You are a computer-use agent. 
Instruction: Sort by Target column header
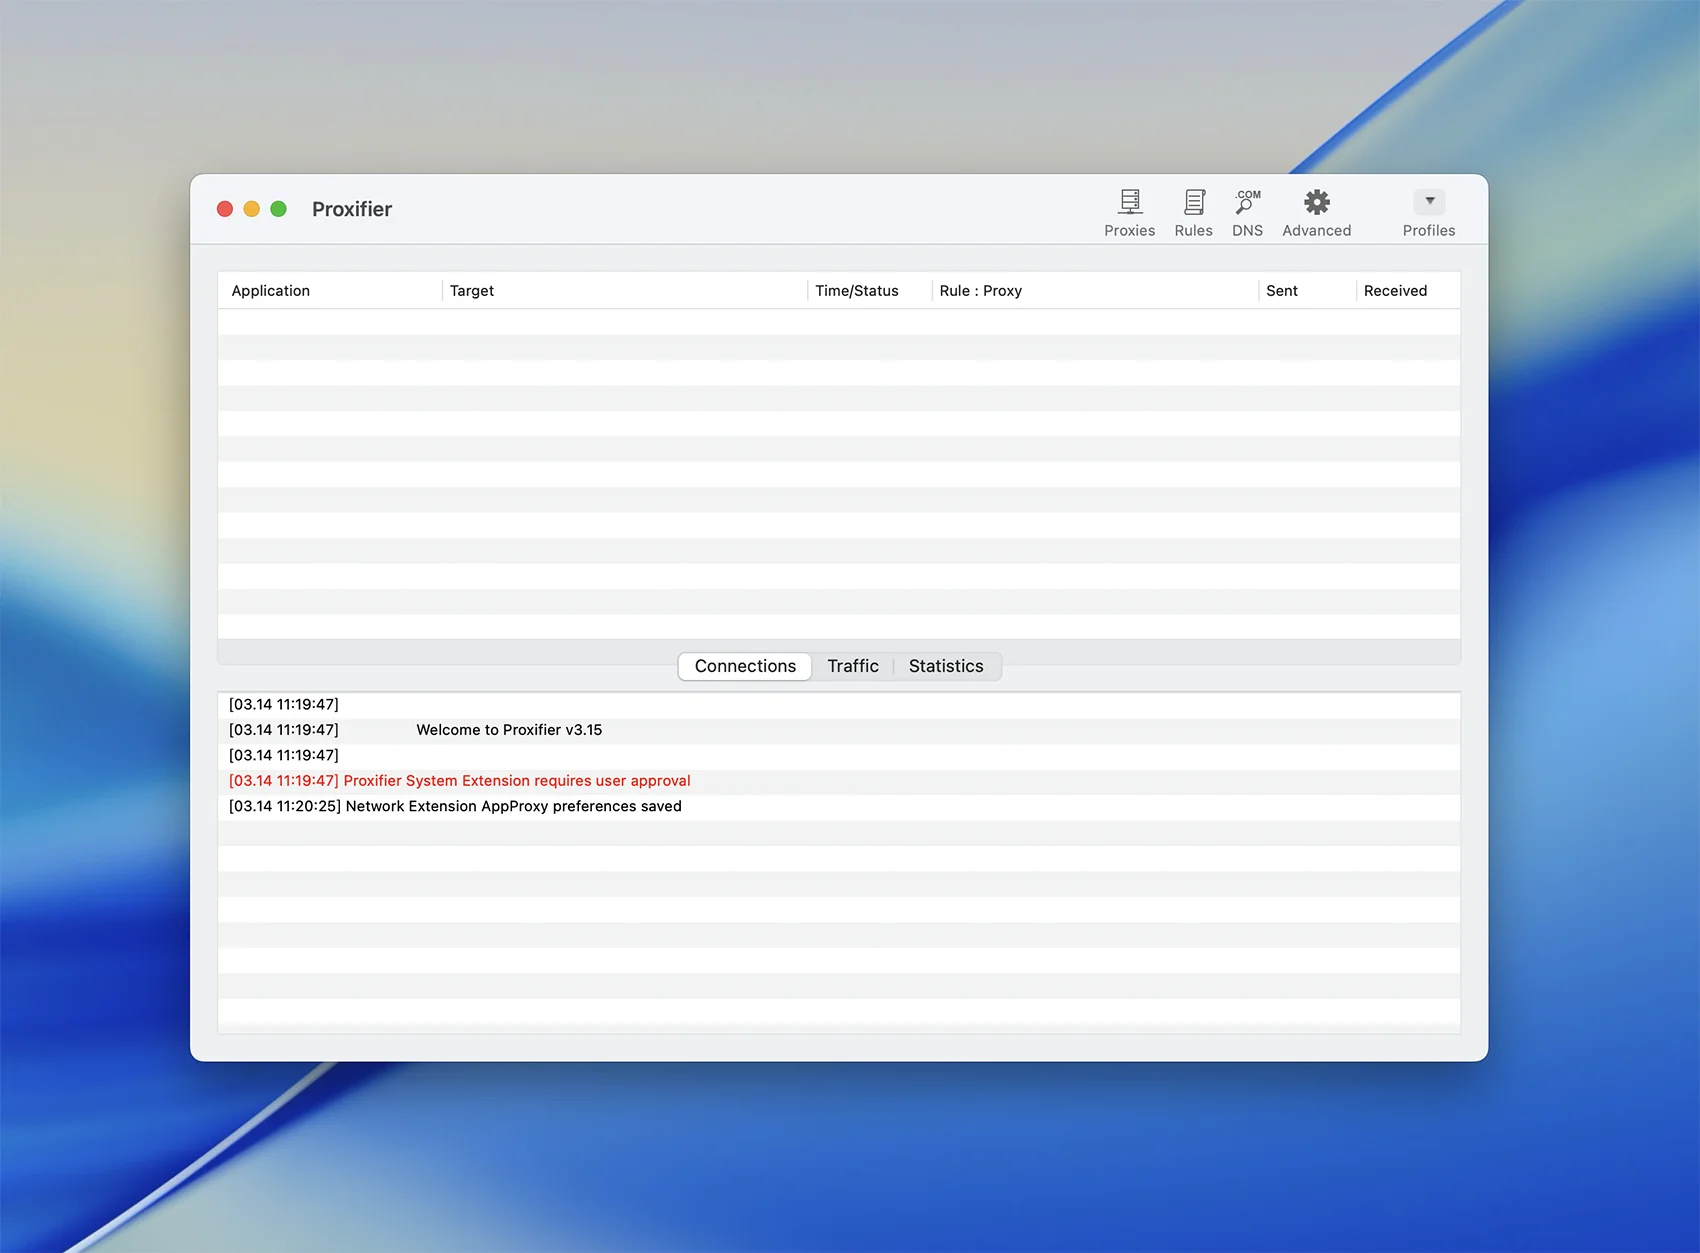(472, 291)
